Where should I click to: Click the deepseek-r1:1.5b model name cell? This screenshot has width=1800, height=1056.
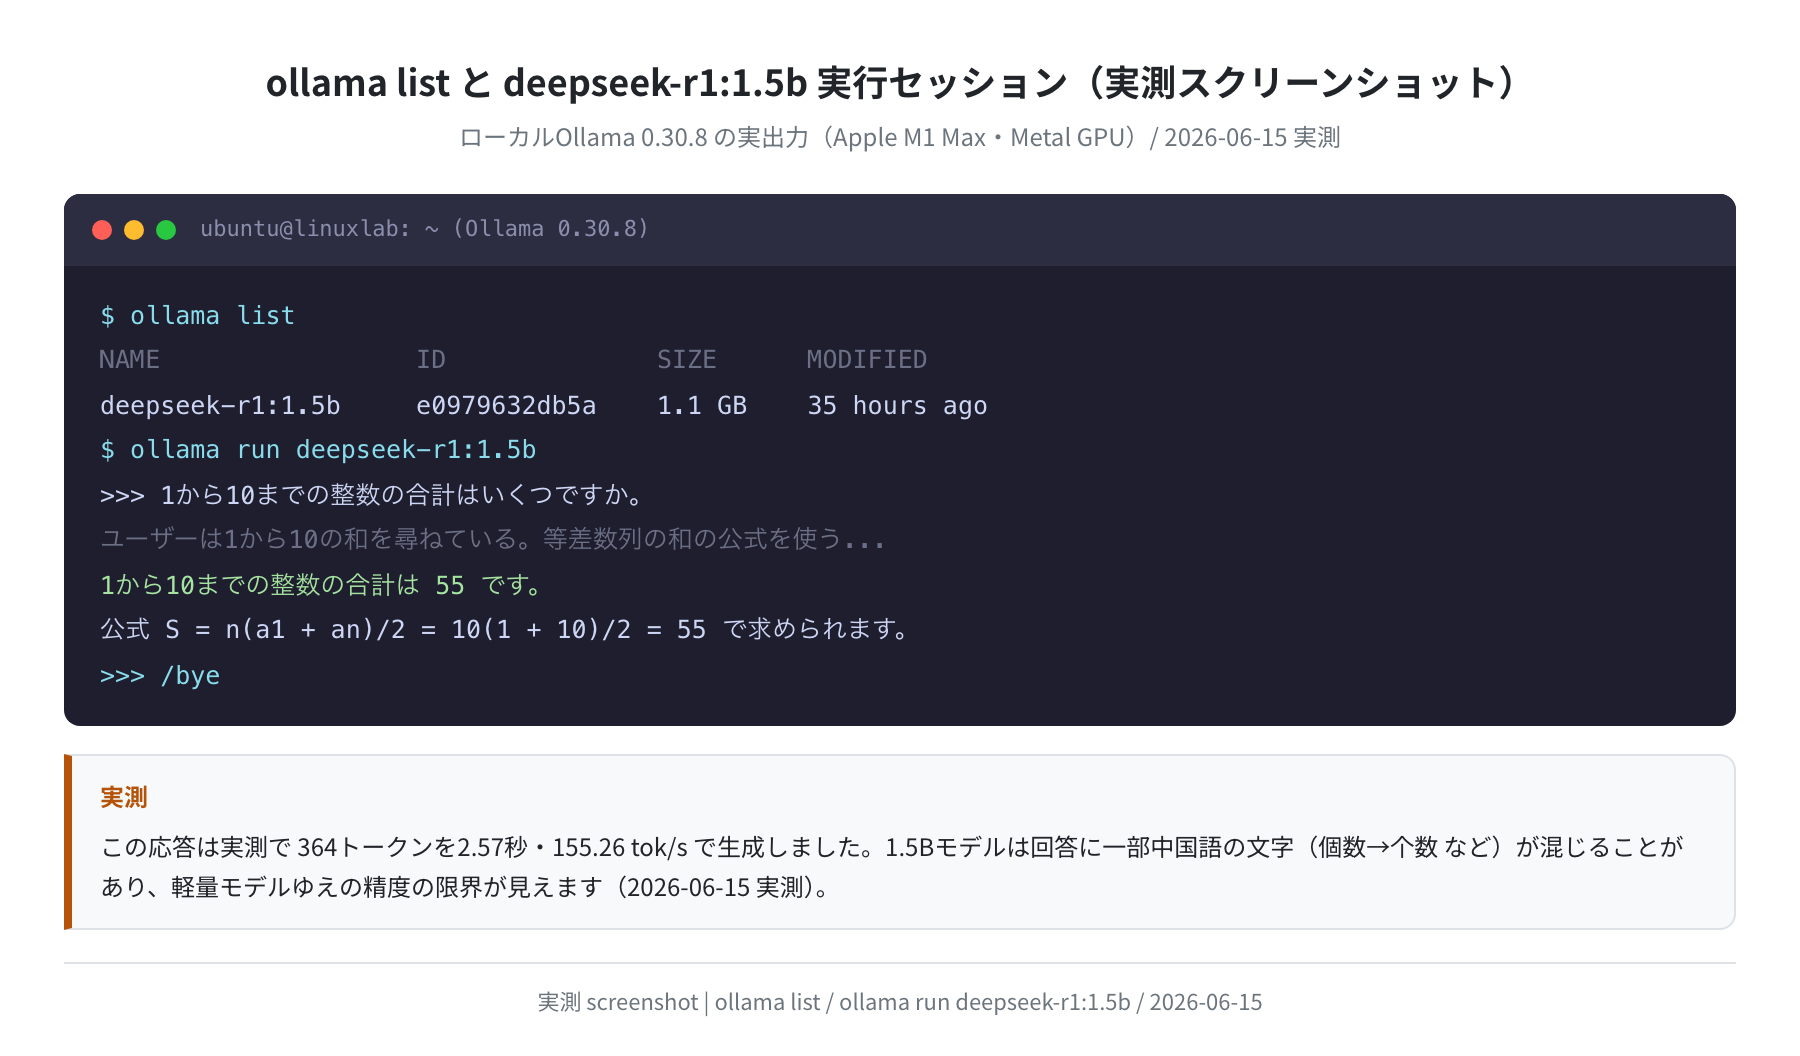coord(220,406)
